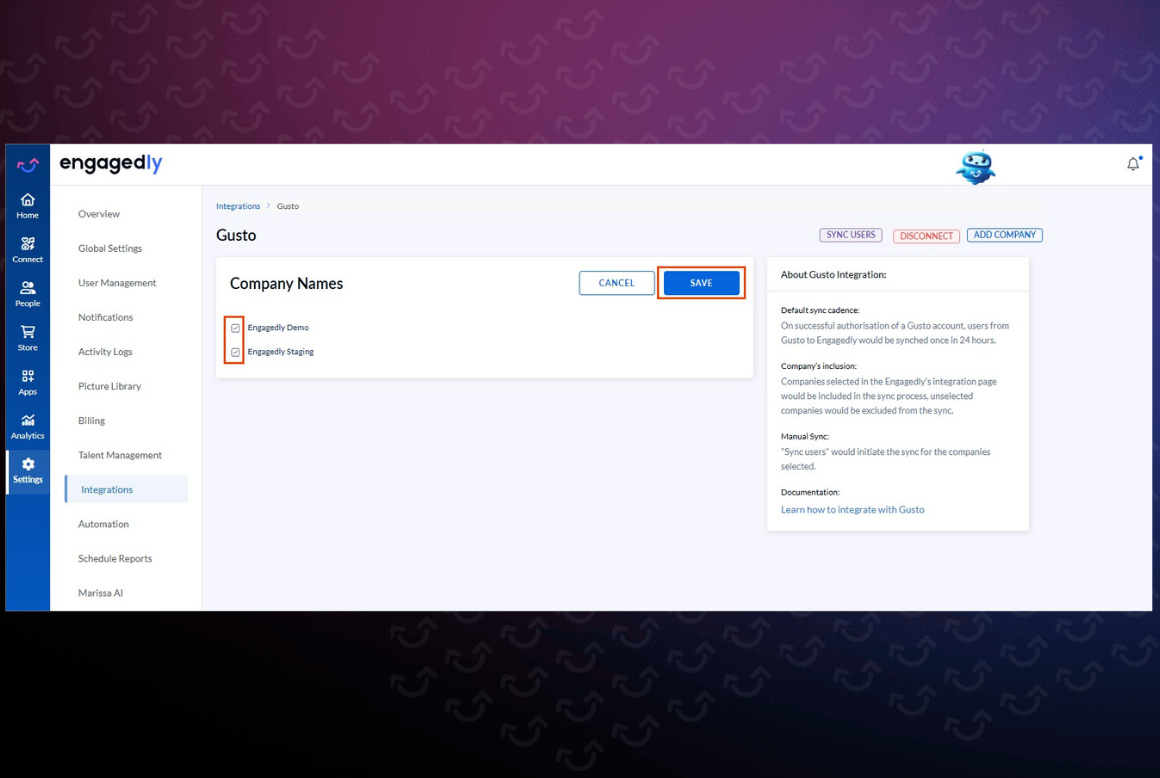Open Notifications settings
1160x778 pixels.
pos(106,317)
